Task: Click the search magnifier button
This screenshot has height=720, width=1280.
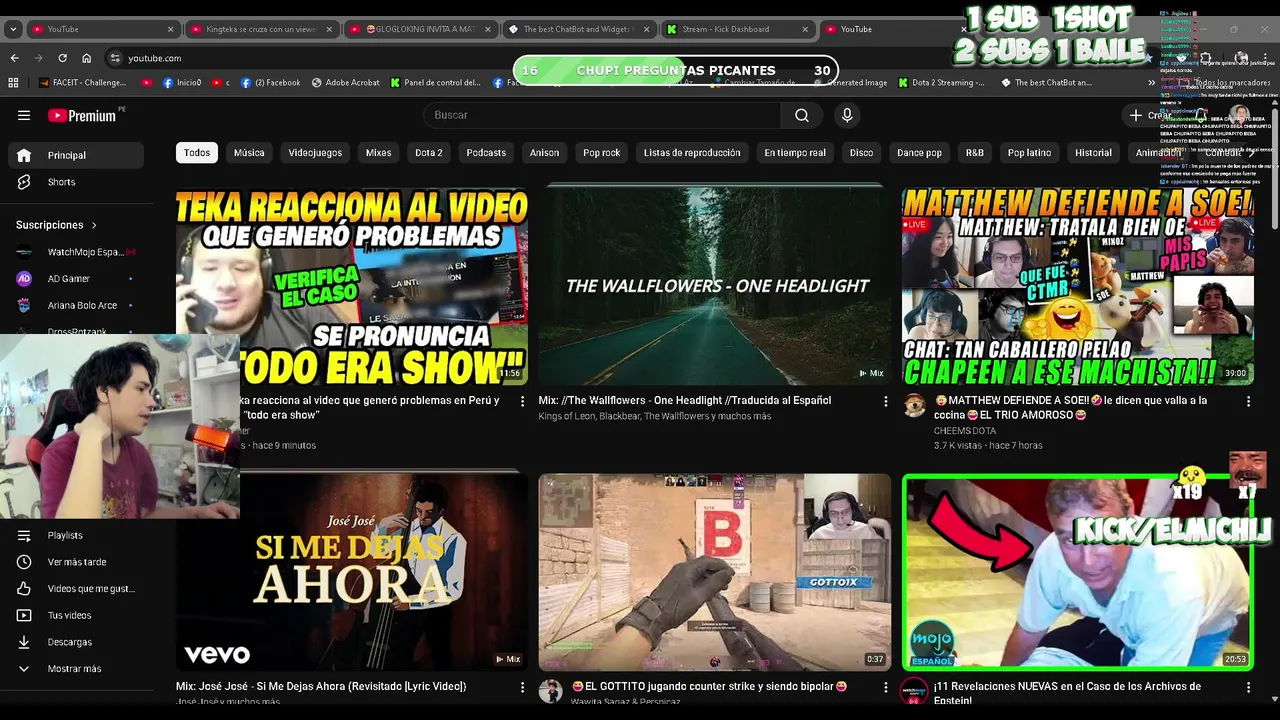Action: (802, 115)
